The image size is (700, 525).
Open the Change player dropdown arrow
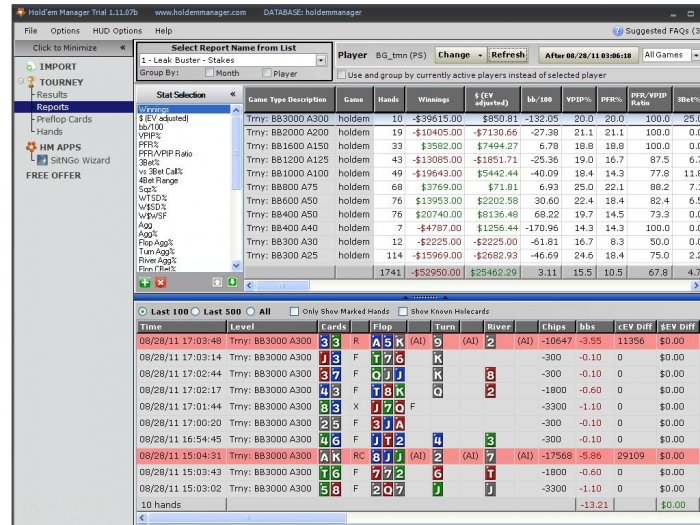tap(480, 55)
